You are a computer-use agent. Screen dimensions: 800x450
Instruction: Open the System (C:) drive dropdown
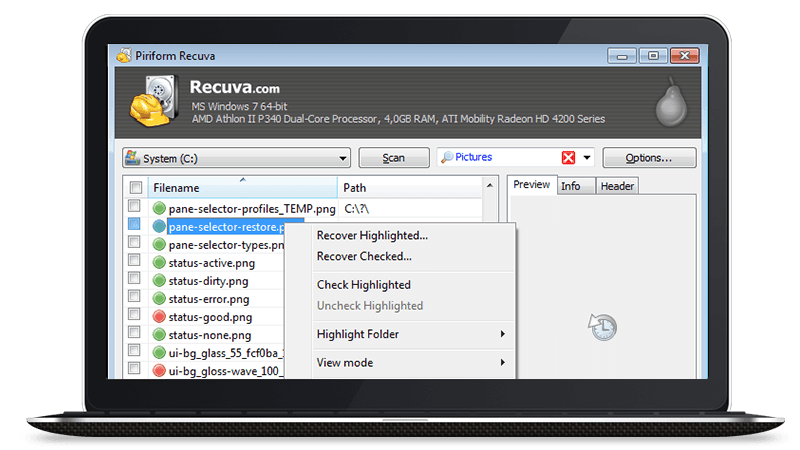(343, 158)
